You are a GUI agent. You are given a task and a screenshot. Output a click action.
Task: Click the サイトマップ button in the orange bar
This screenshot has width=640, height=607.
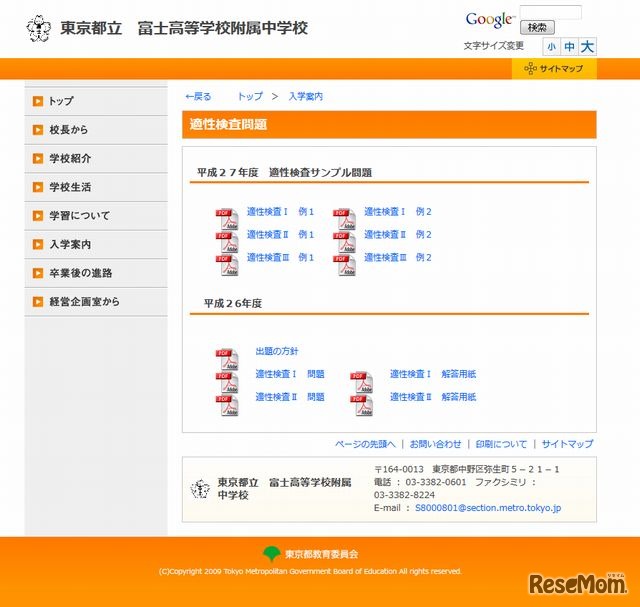pos(554,69)
